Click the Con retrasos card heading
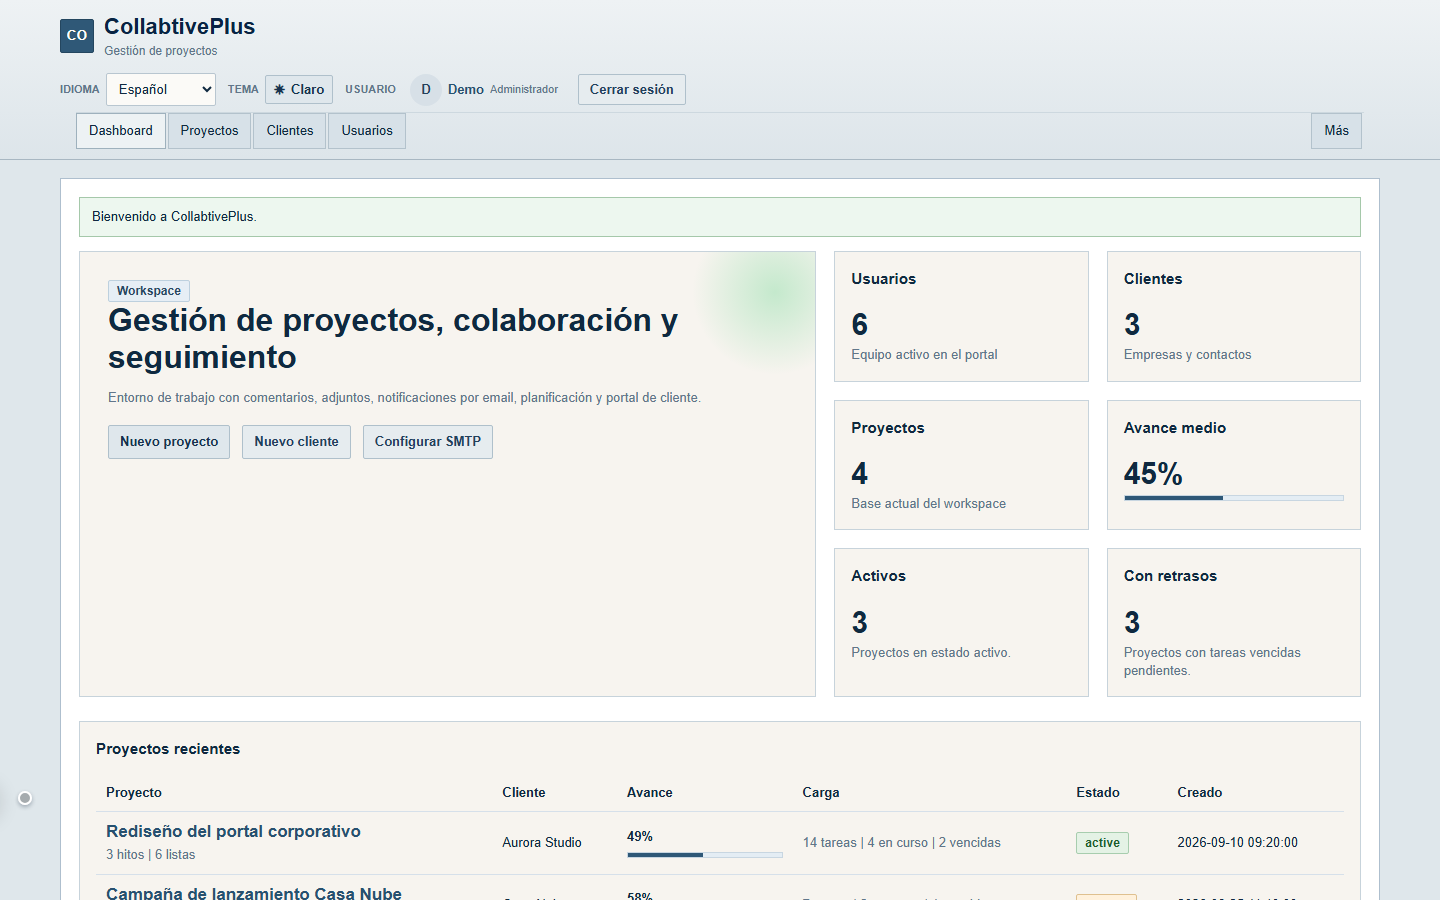 tap(1170, 576)
